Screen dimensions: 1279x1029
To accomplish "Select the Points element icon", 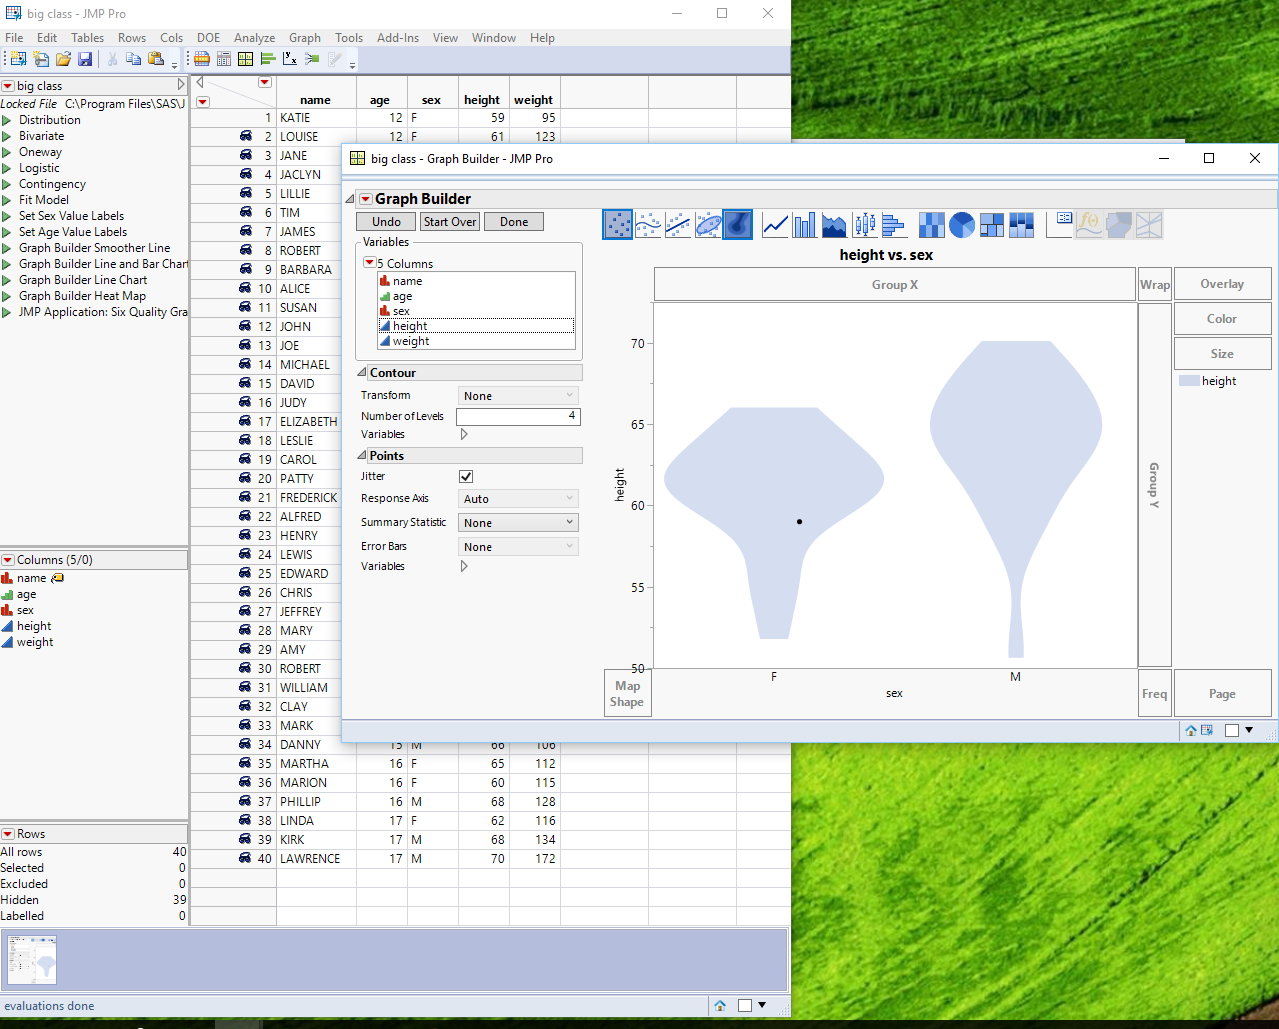I will pos(618,225).
